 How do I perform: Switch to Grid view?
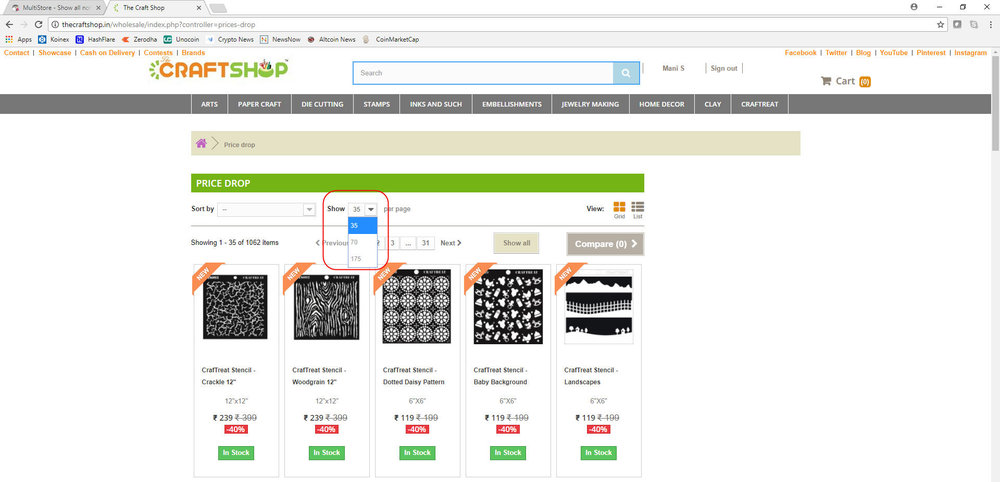click(619, 210)
